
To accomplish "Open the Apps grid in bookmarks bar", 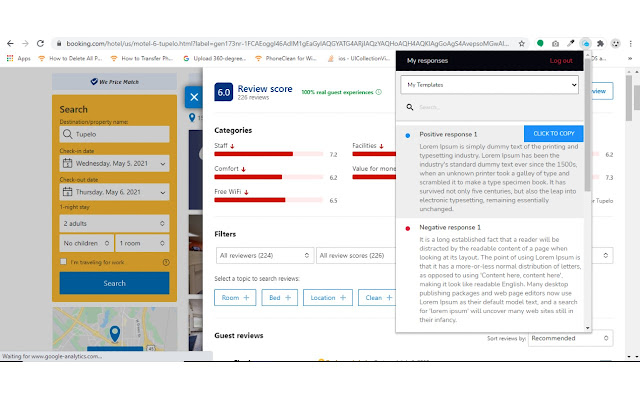I will click(18, 58).
